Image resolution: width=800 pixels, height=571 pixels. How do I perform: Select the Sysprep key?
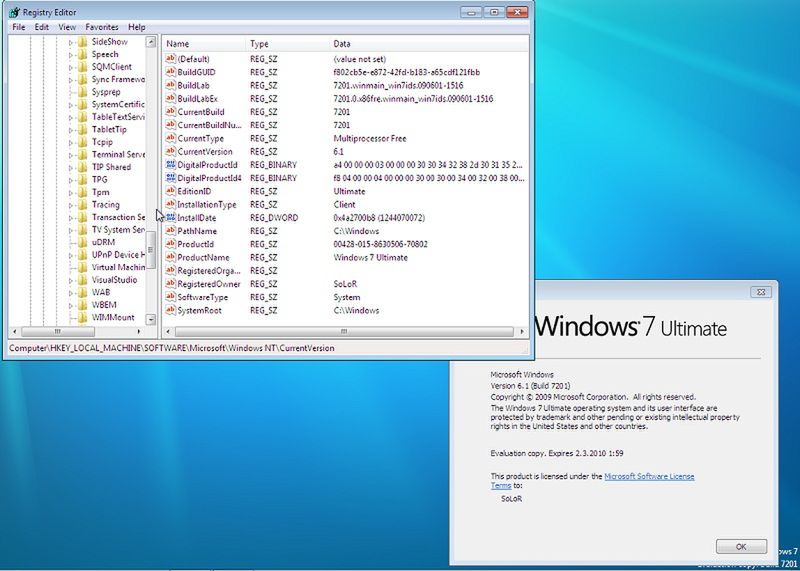(x=106, y=92)
